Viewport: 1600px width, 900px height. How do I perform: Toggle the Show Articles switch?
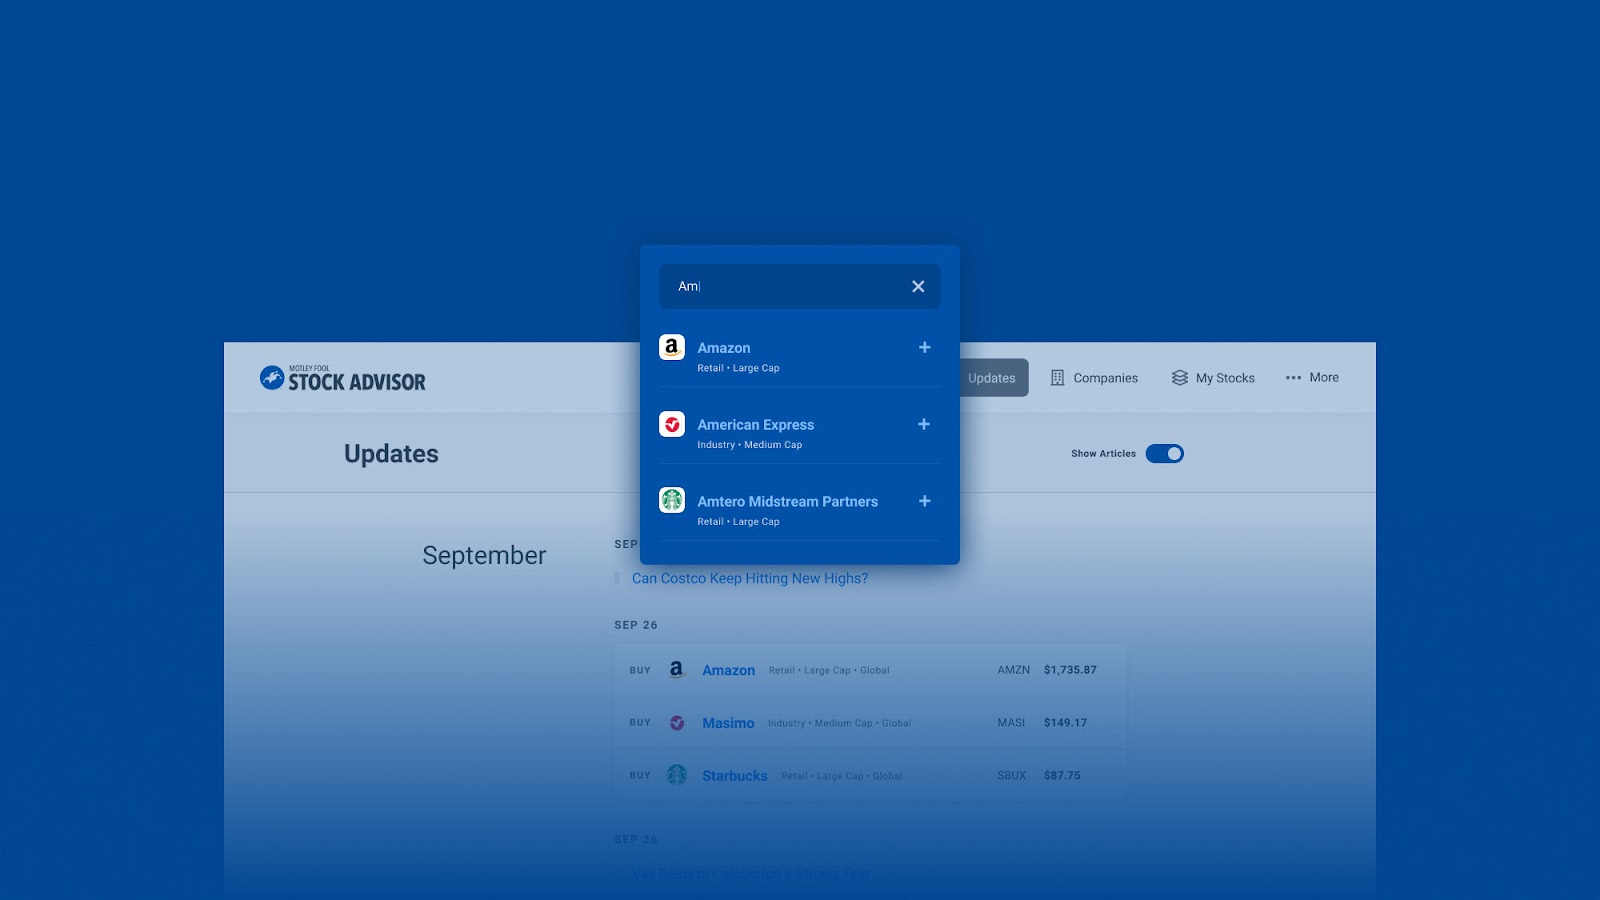click(x=1165, y=454)
